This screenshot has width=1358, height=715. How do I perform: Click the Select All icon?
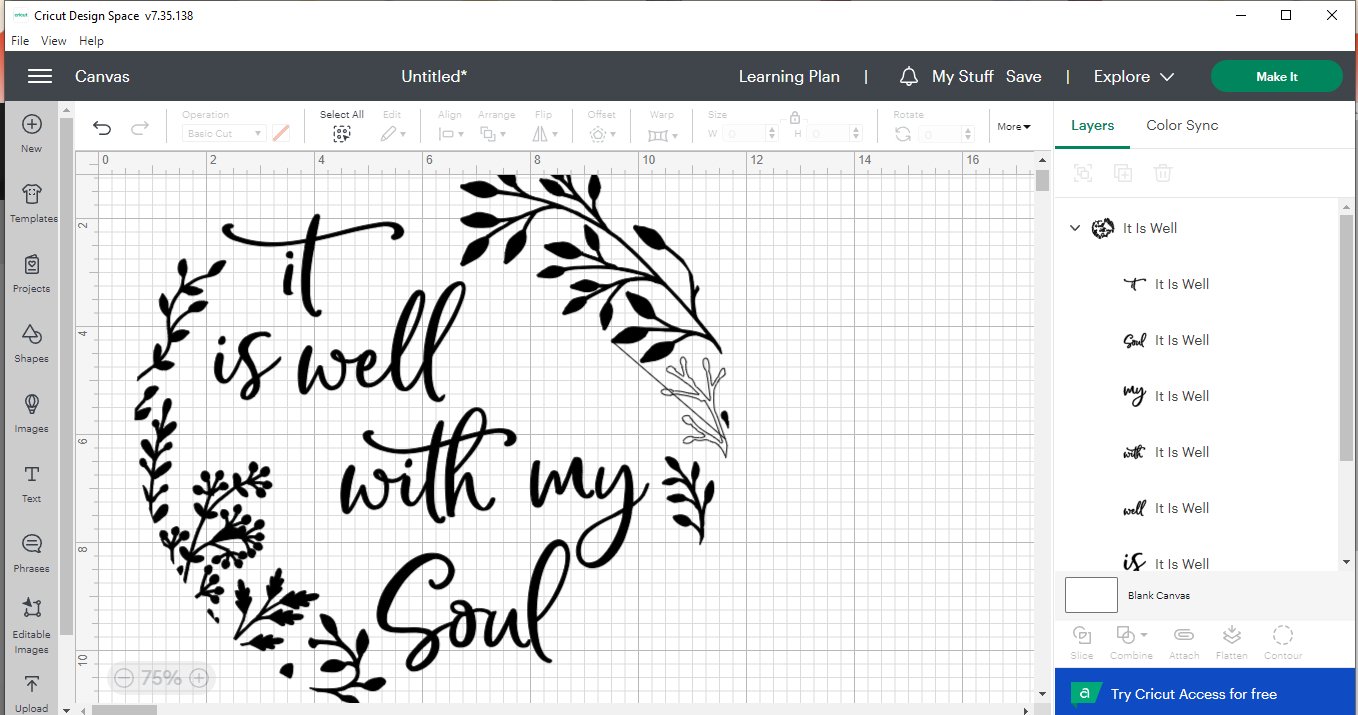tap(342, 133)
